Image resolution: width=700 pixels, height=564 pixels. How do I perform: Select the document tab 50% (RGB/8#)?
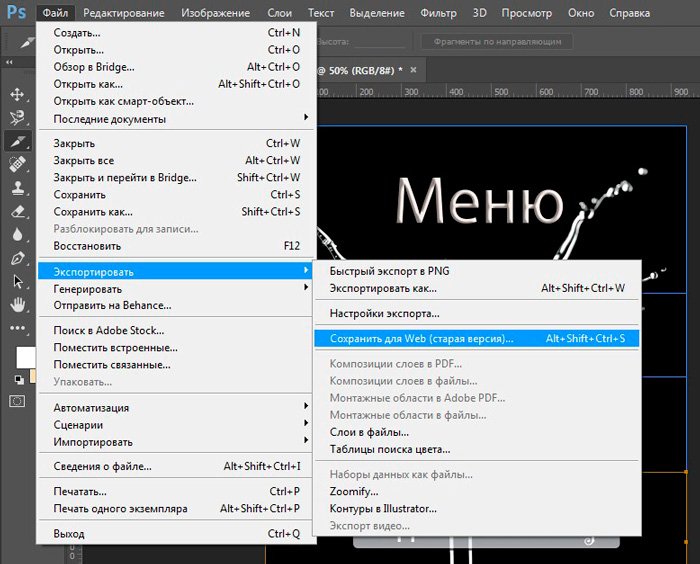367,70
